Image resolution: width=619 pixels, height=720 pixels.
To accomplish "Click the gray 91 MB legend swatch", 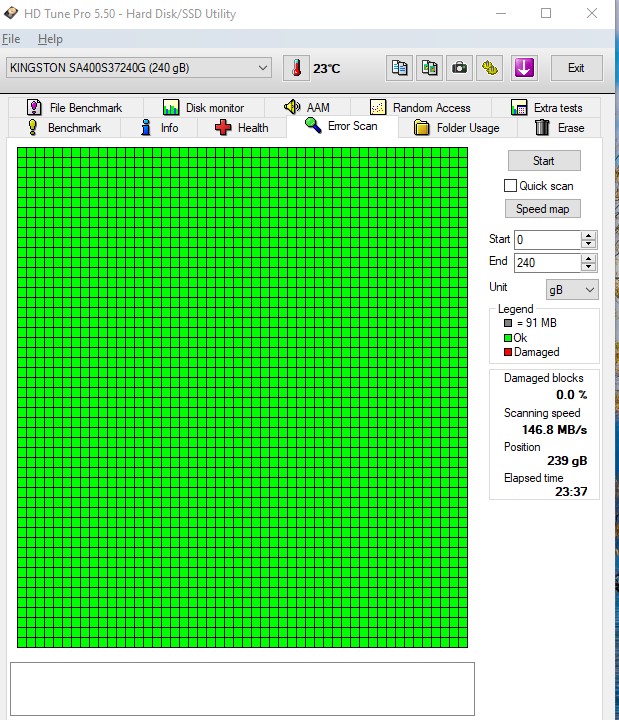I will pyautogui.click(x=508, y=323).
